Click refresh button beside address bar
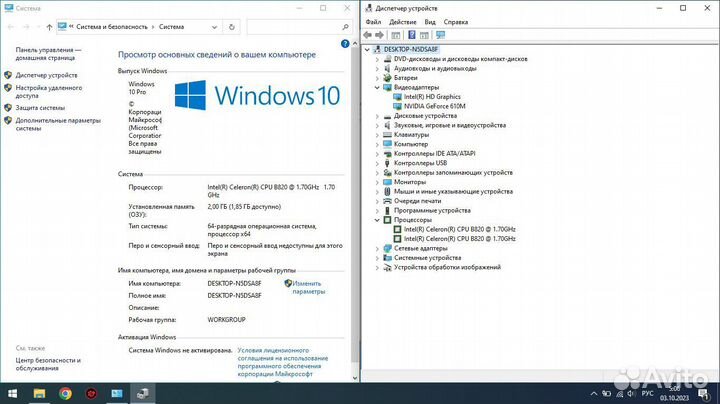Viewport: 720px width, 404px height. tap(231, 27)
